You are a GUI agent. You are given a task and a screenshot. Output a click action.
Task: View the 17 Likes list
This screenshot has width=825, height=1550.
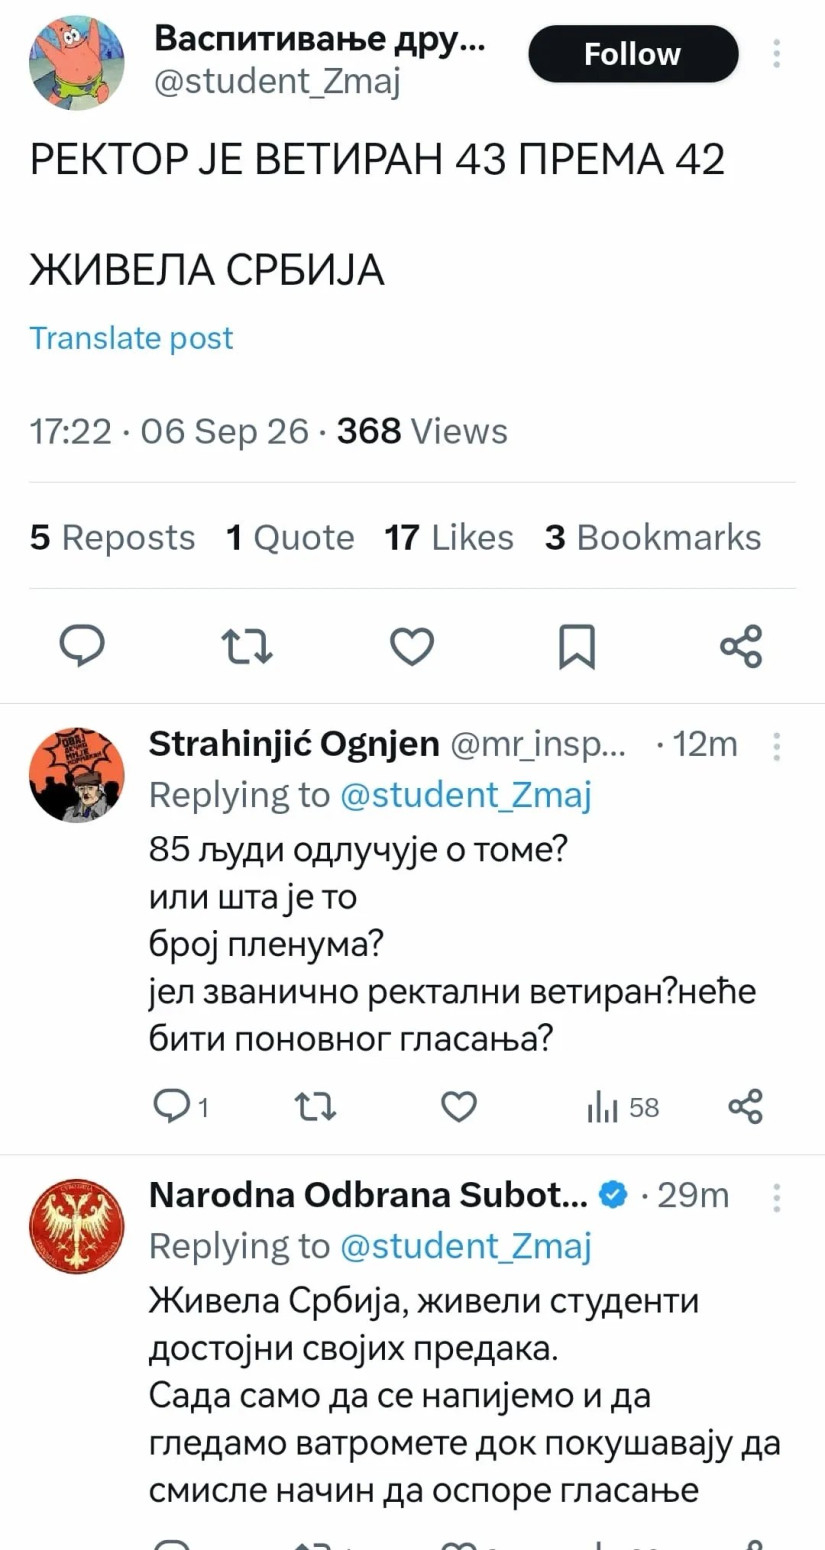(x=449, y=537)
